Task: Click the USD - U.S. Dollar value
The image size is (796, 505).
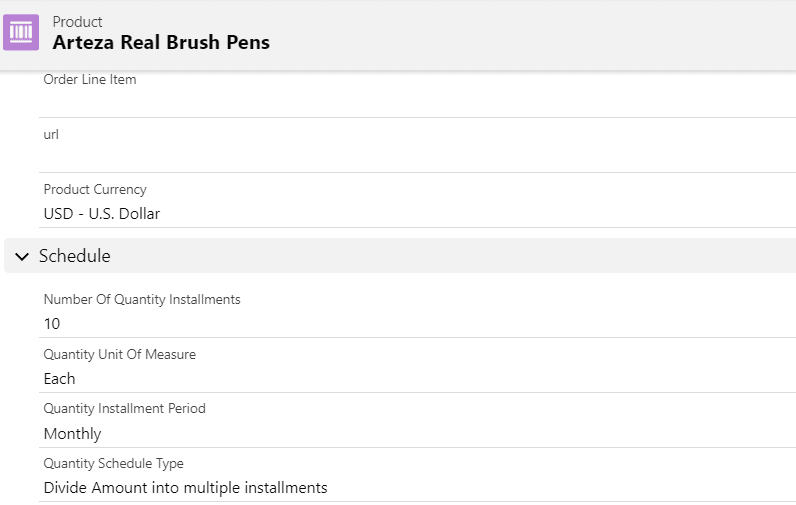Action: pos(102,213)
